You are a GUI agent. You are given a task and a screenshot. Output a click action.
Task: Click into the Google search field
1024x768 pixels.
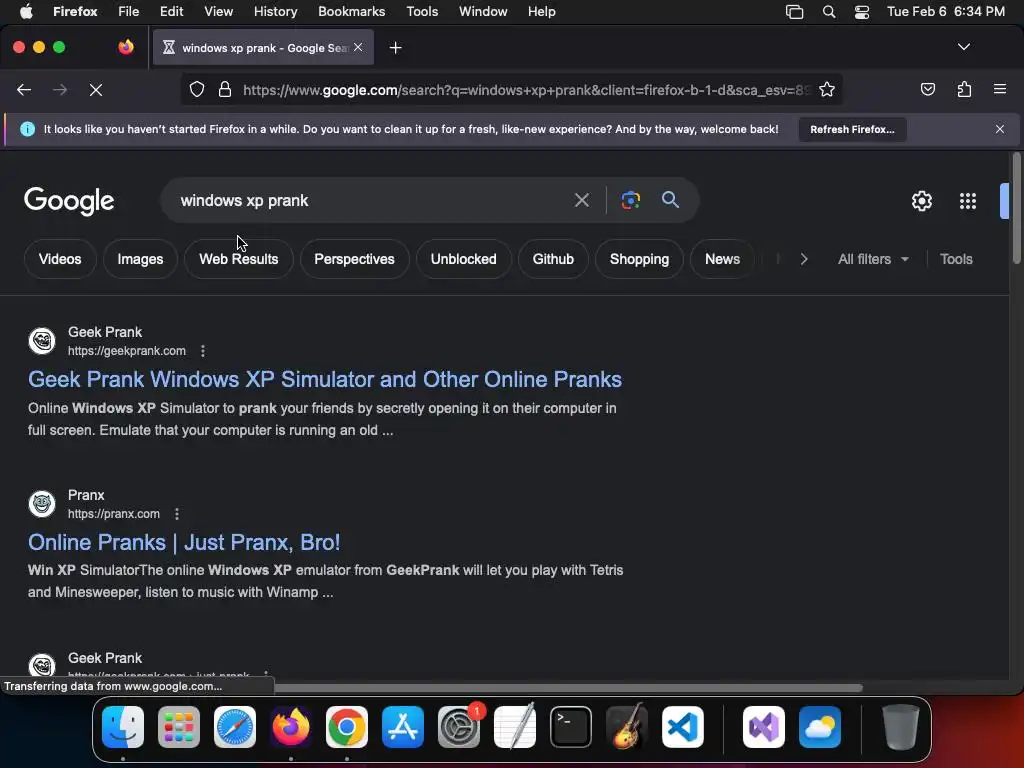372,200
